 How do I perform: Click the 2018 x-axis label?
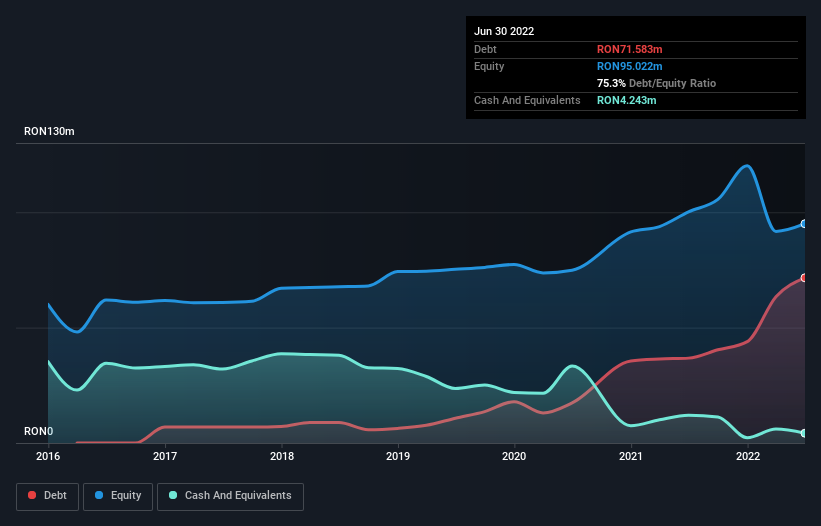coord(282,456)
